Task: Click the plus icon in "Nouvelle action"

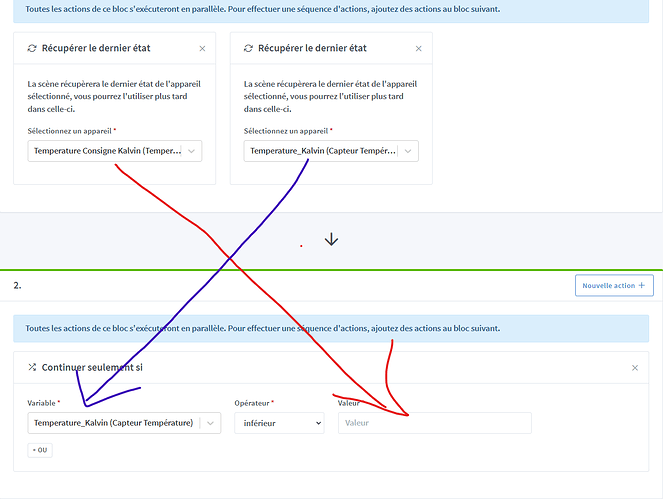Action: pos(641,285)
